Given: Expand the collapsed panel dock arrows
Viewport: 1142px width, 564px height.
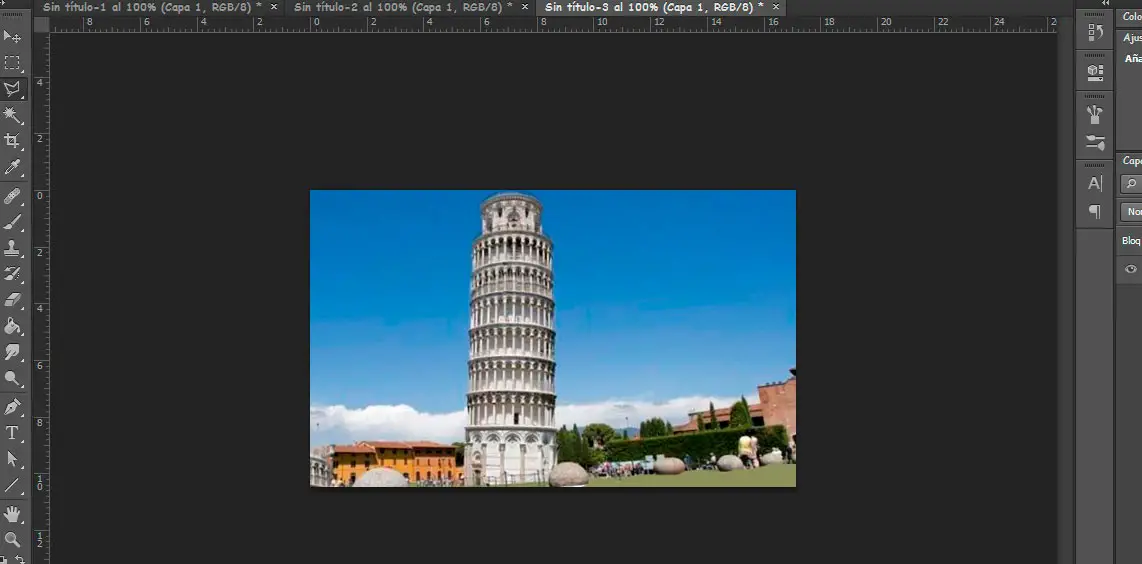Looking at the screenshot, I should [1105, 4].
